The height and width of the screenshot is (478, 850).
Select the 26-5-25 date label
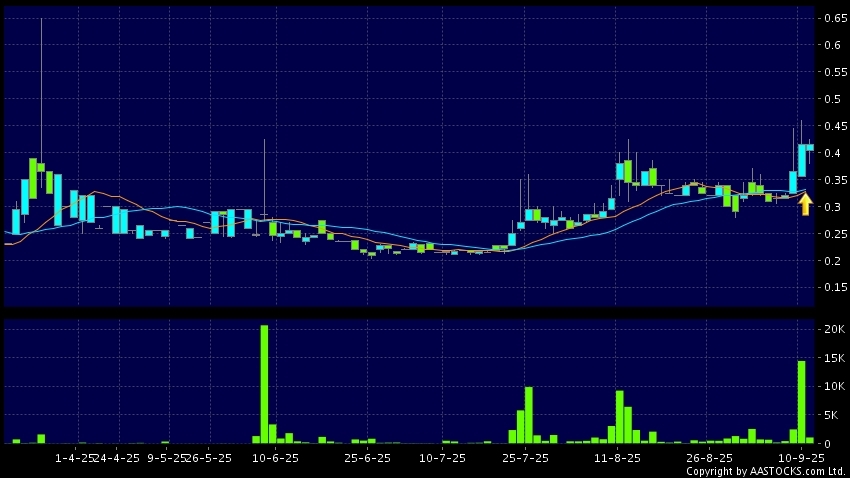[209, 458]
